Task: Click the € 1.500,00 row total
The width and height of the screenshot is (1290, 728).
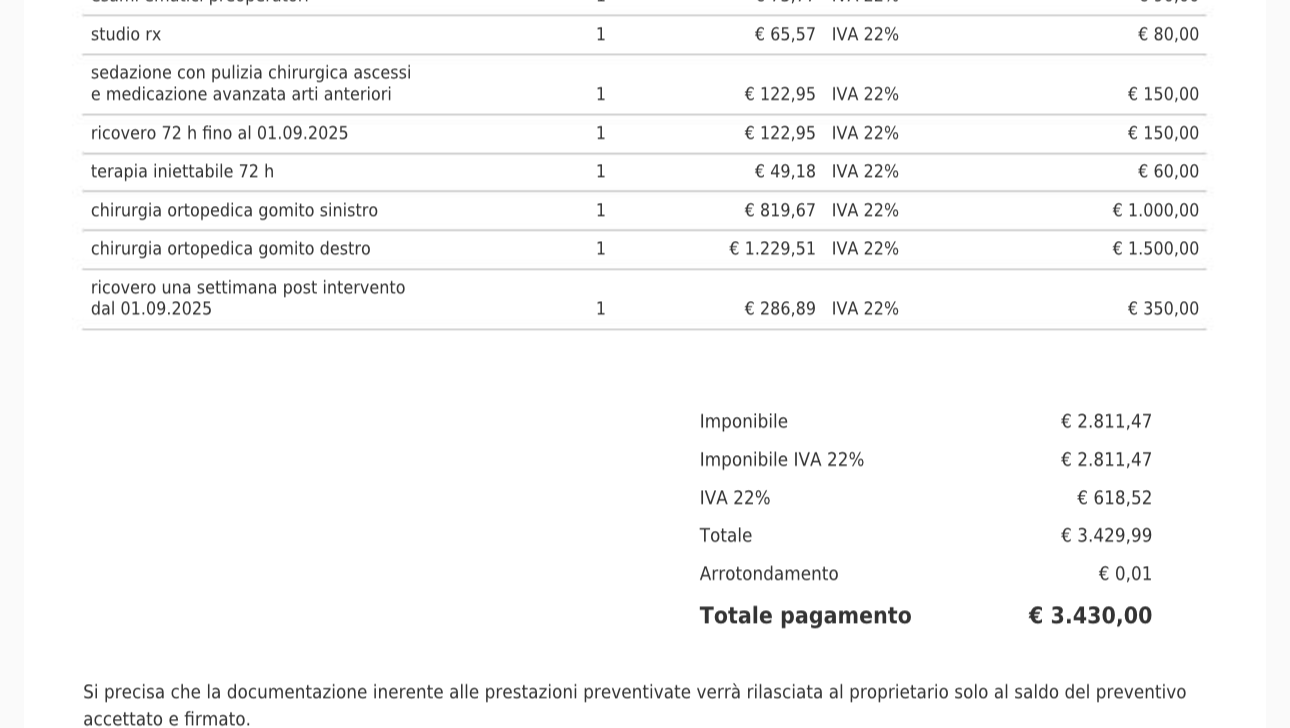Action: [1155, 249]
